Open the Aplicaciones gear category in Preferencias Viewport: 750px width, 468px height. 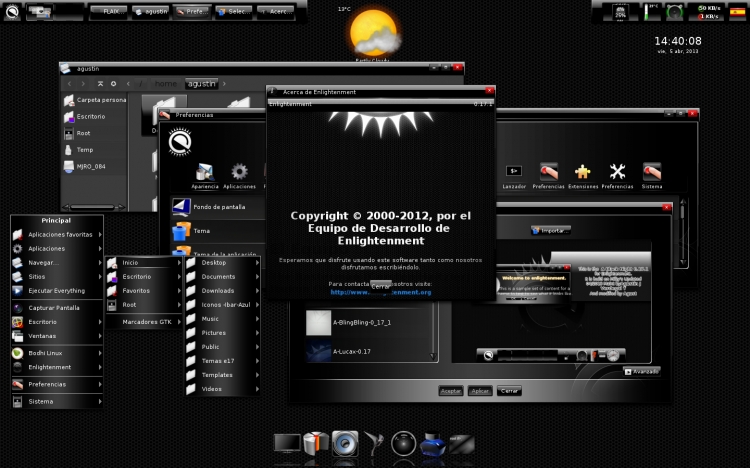239,176
